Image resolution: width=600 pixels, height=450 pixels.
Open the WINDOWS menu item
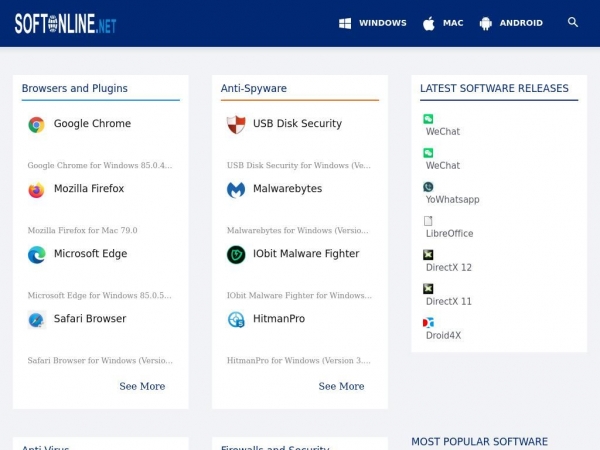pos(383,23)
